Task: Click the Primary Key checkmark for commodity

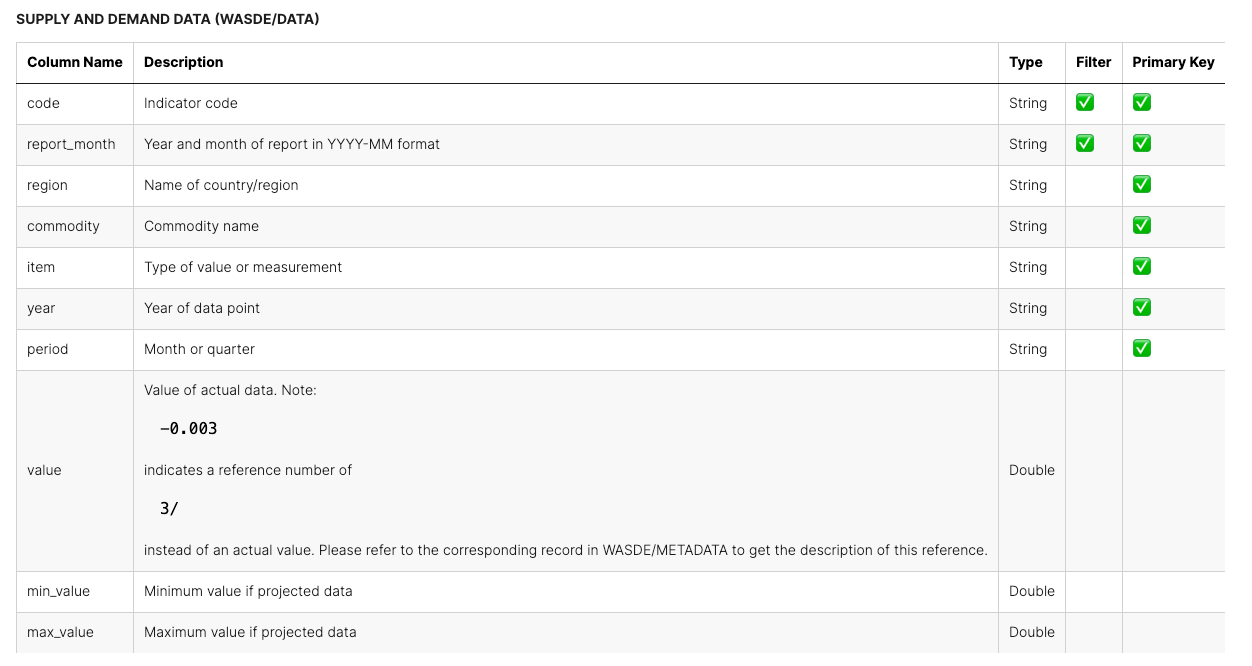Action: click(x=1142, y=226)
